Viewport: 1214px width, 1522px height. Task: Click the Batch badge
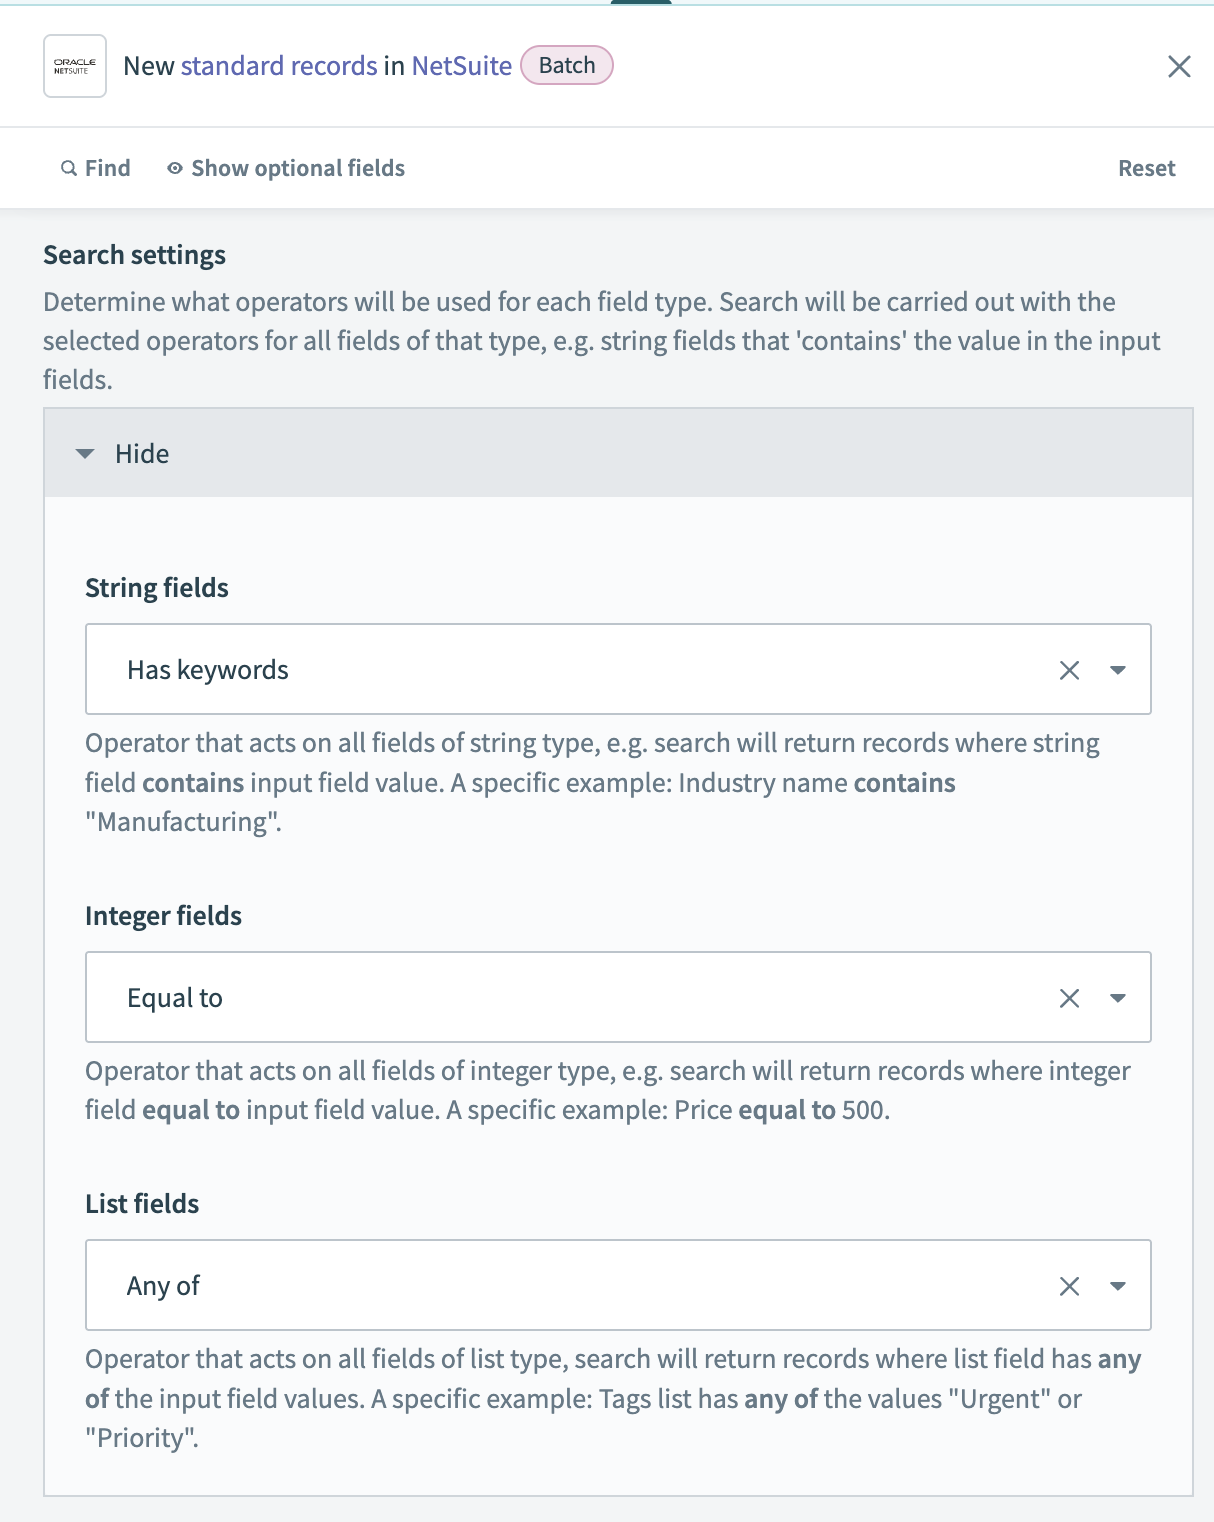coord(567,64)
